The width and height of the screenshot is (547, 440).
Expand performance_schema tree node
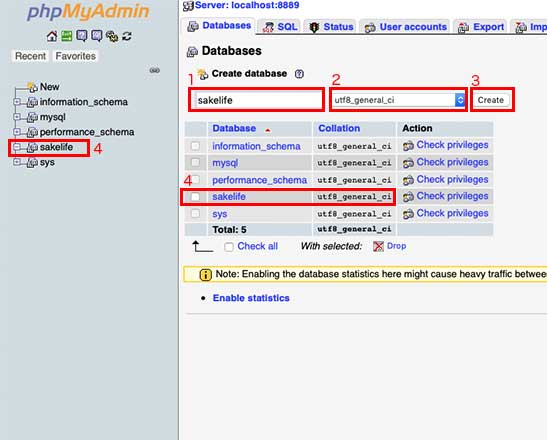point(17,132)
